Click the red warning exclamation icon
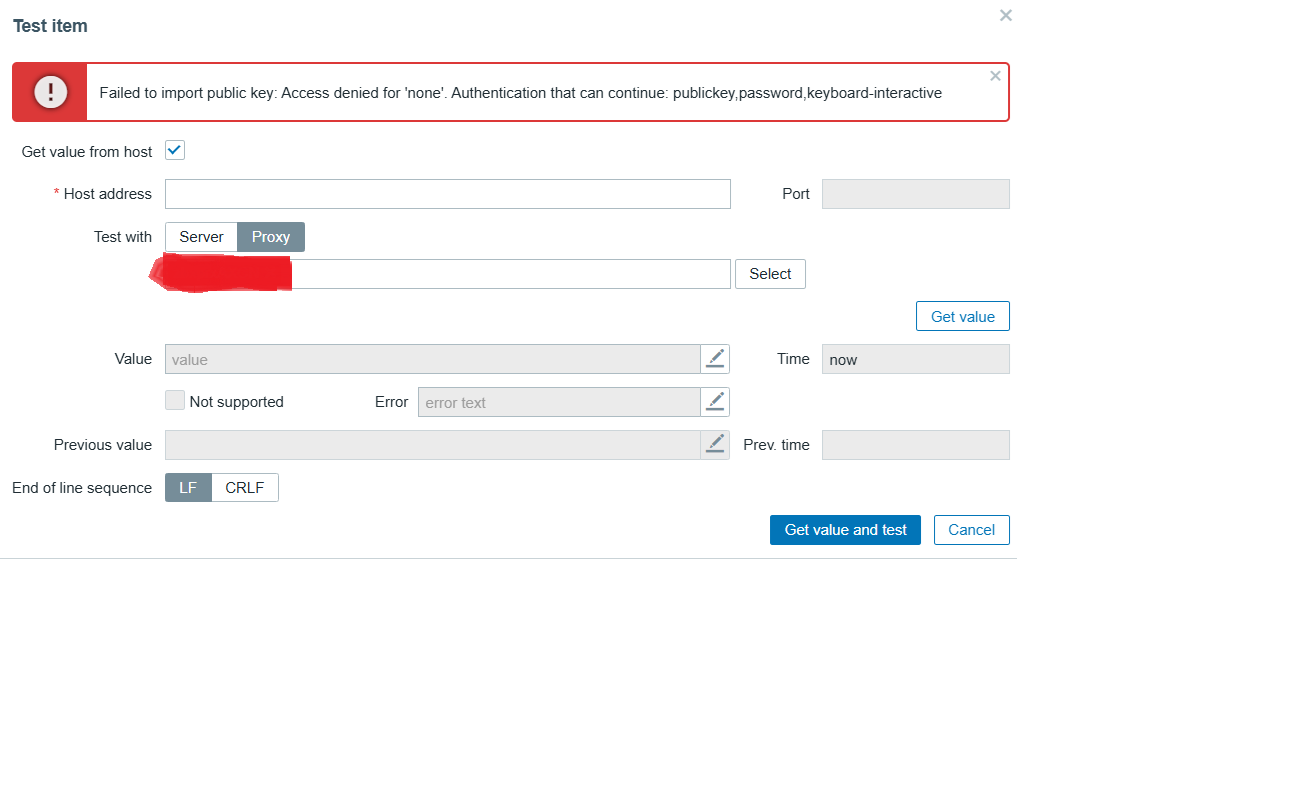Viewport: 1300px width, 795px height. point(50,92)
